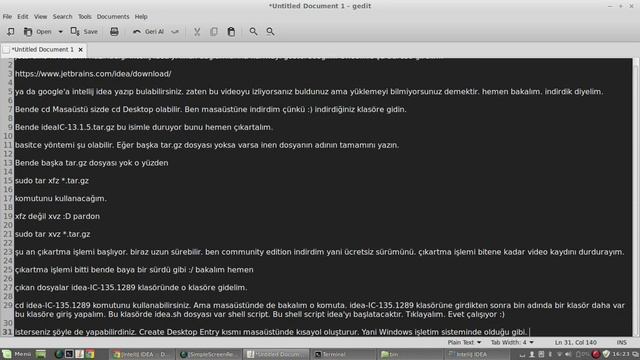Click the Chrome launcher icon in the panel
This screenshot has height=360, width=640.
tap(90, 354)
